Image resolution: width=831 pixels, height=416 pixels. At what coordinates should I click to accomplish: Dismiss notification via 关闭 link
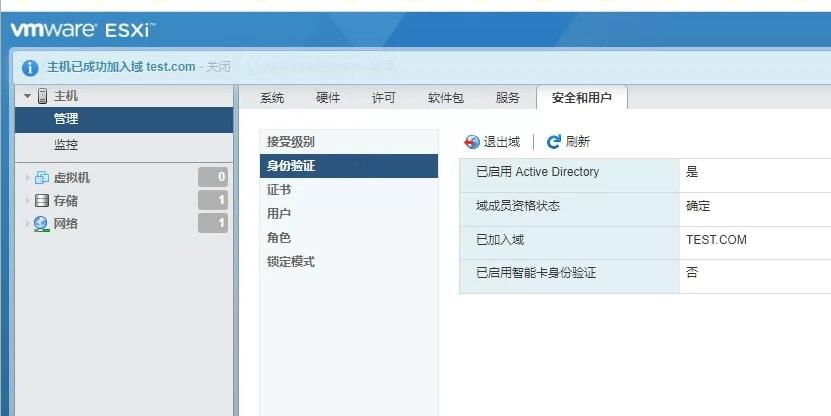pyautogui.click(x=218, y=67)
